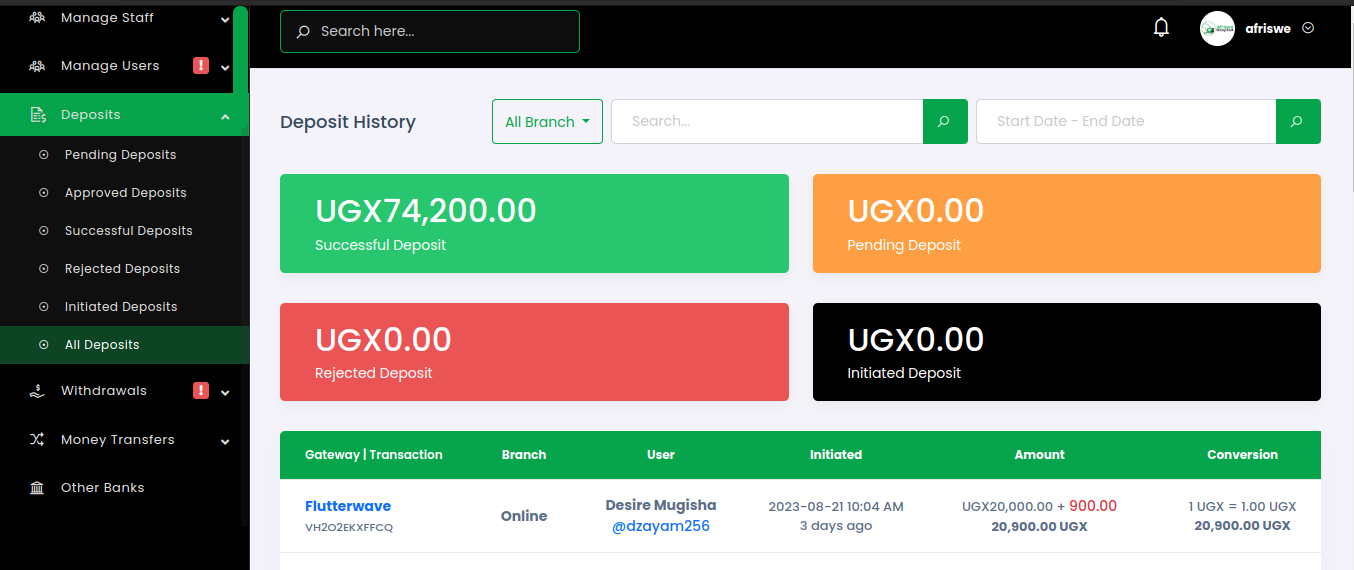Click the Deposits sidebar icon
Screen dimensions: 1354x570
37,115
